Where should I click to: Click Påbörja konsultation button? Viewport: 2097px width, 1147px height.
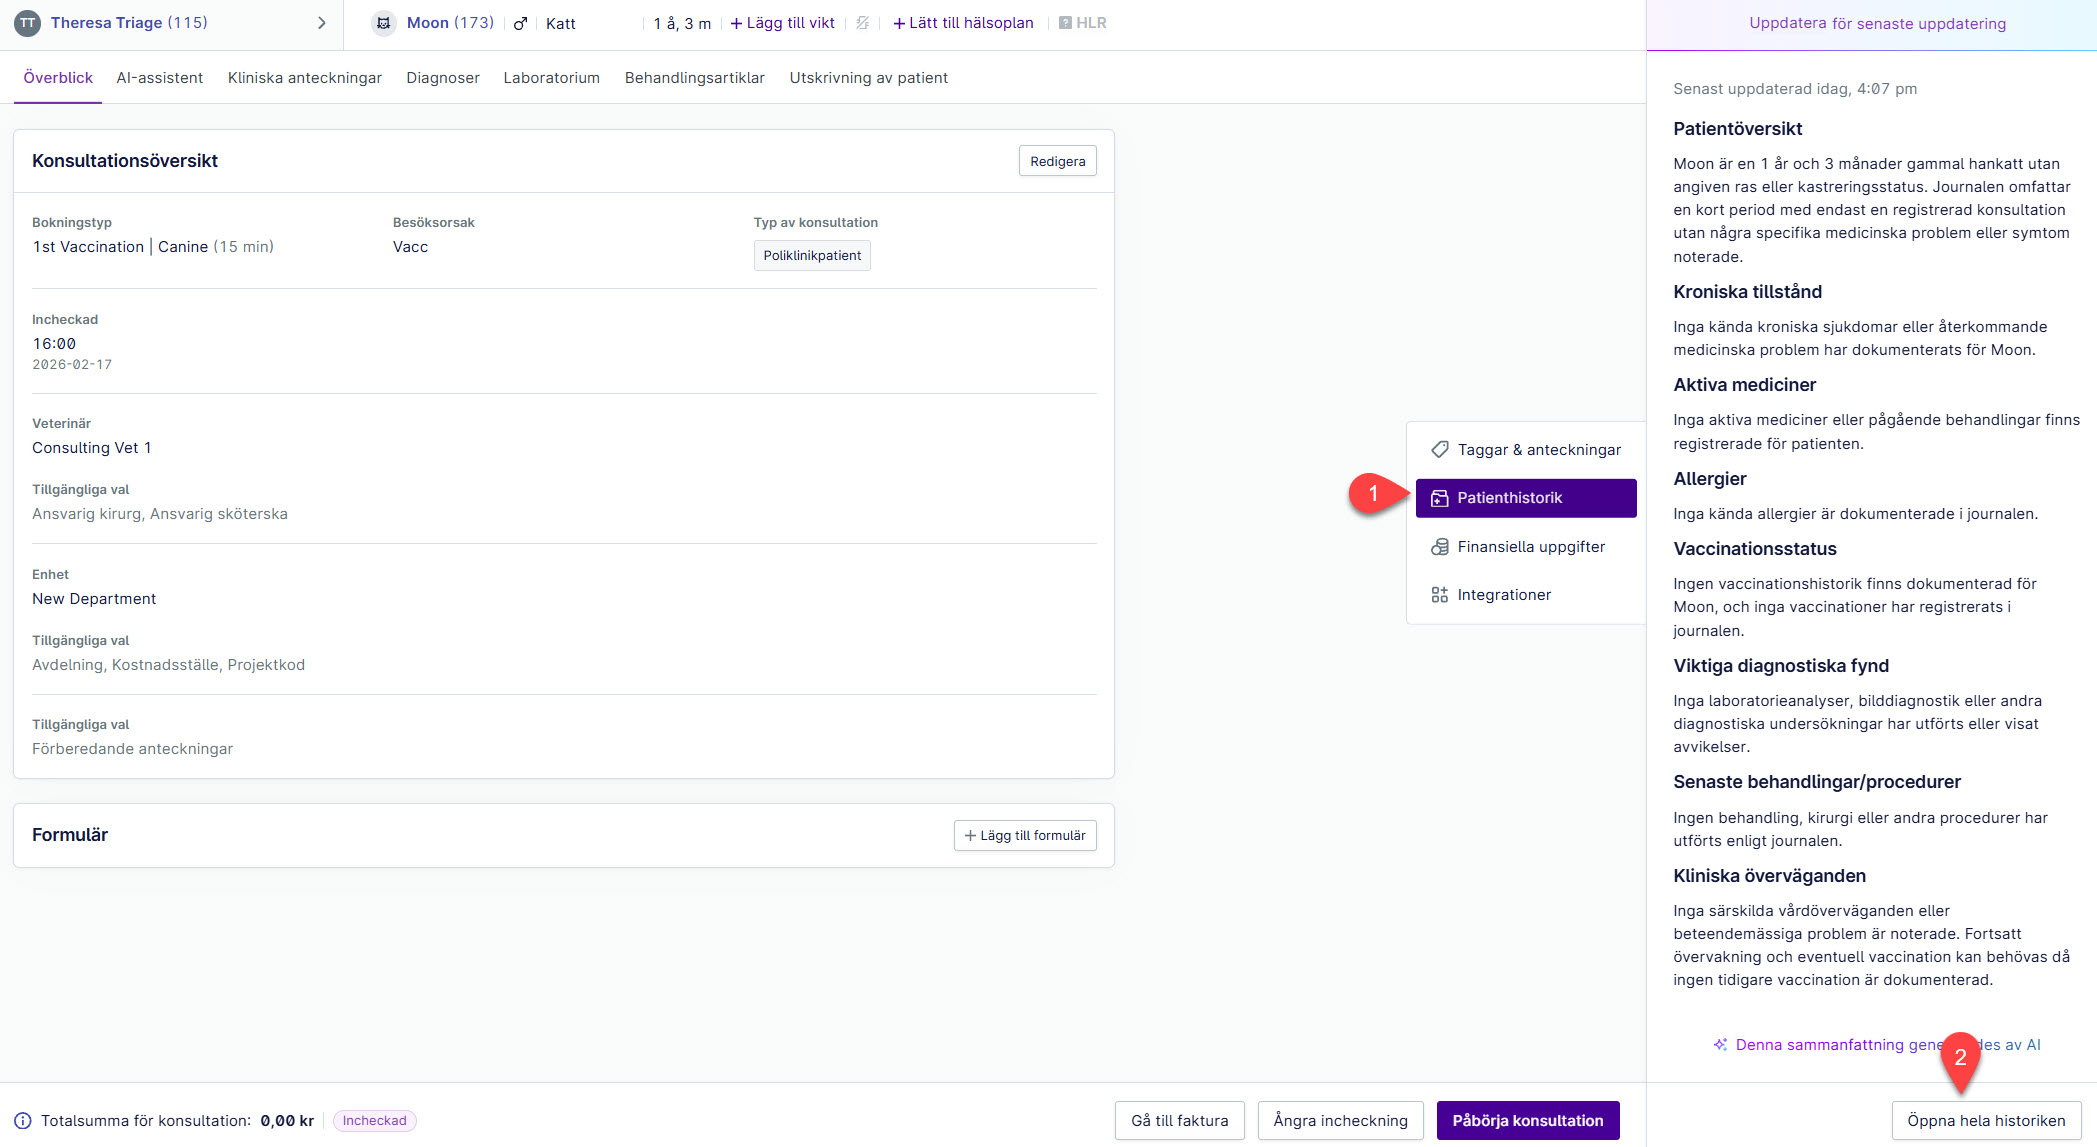(1528, 1121)
